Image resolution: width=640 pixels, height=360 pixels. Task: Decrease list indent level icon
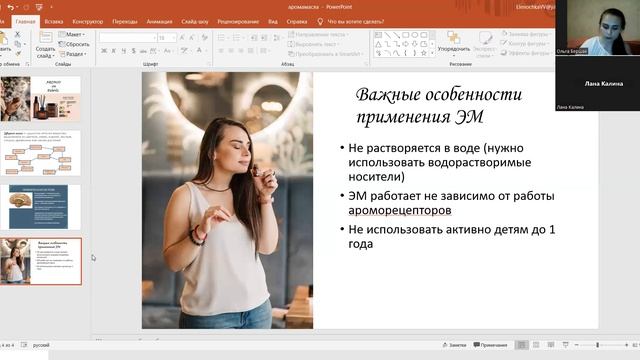[254, 38]
